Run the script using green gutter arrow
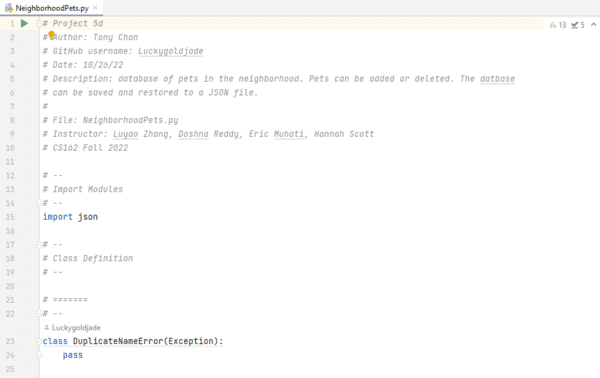Viewport: 600px width, 378px height. (24, 23)
